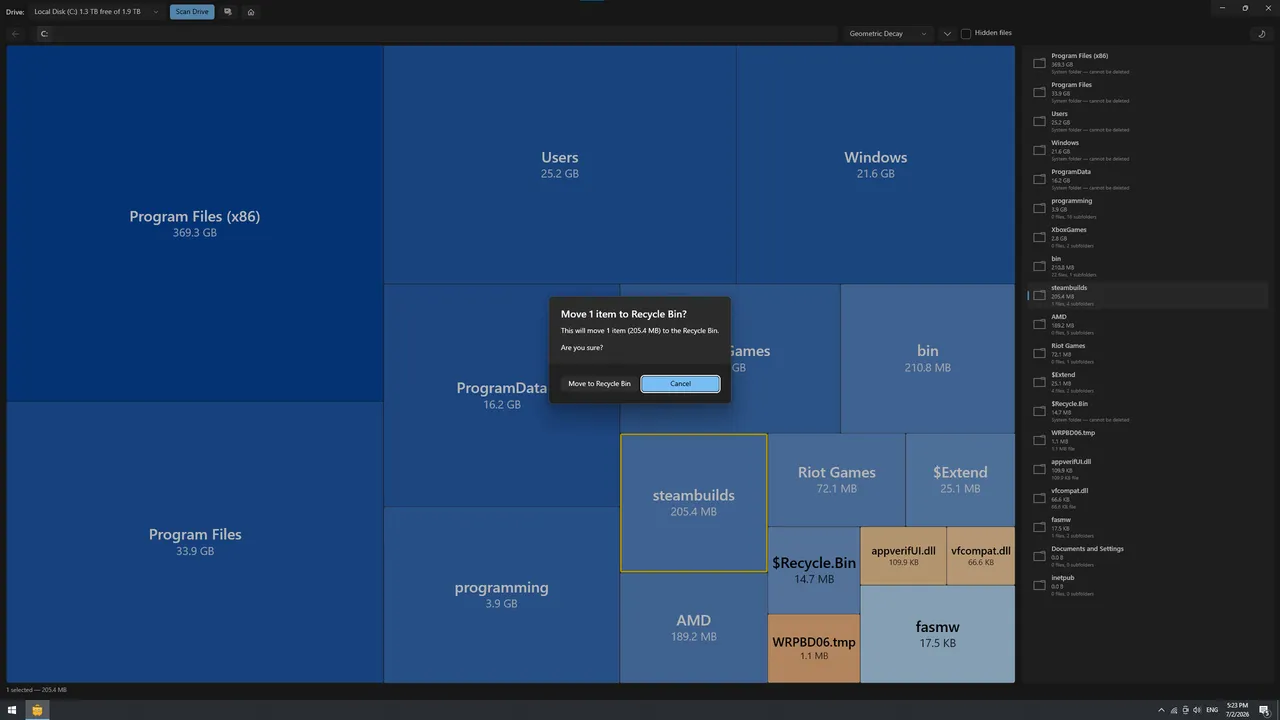Select the $Recycle.Bin 14.7 MB treemap tile
1280x720 pixels.
coord(813,570)
